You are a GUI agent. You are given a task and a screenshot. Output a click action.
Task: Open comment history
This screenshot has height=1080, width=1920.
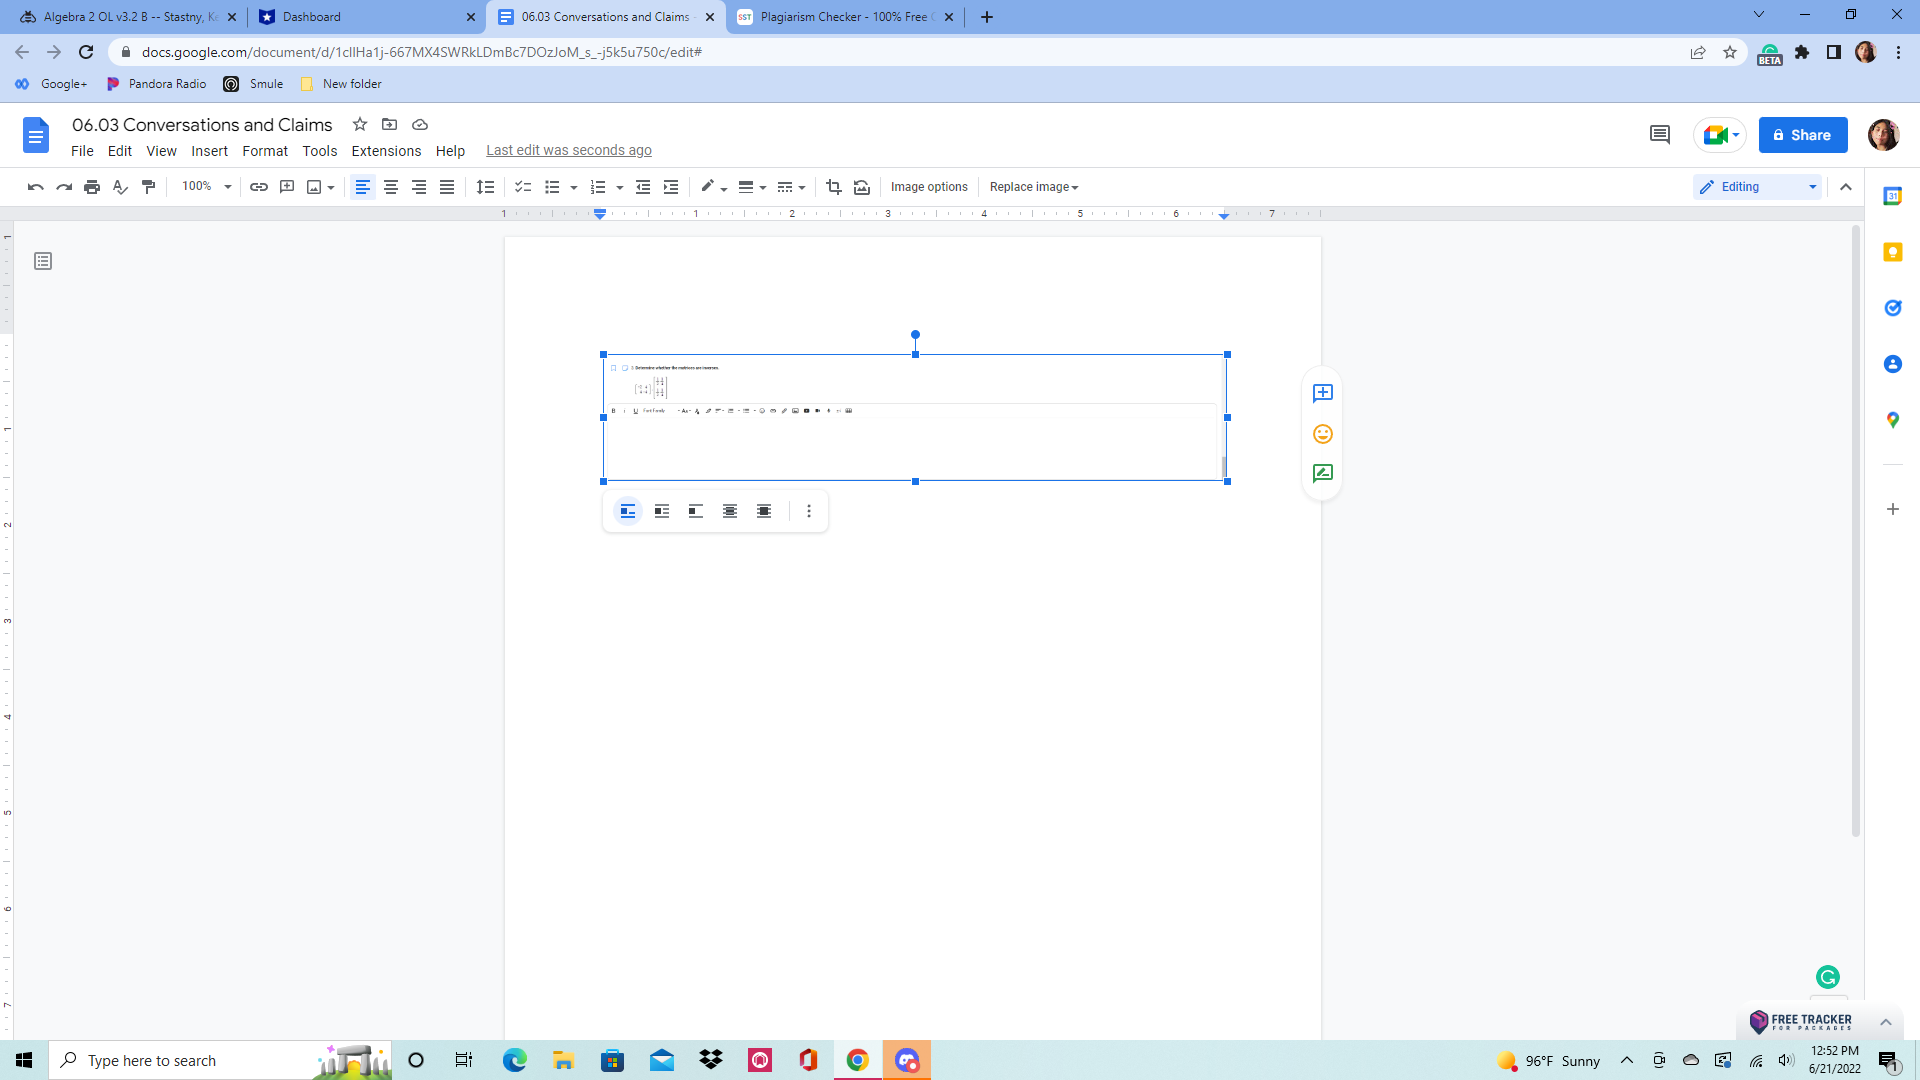click(1660, 135)
